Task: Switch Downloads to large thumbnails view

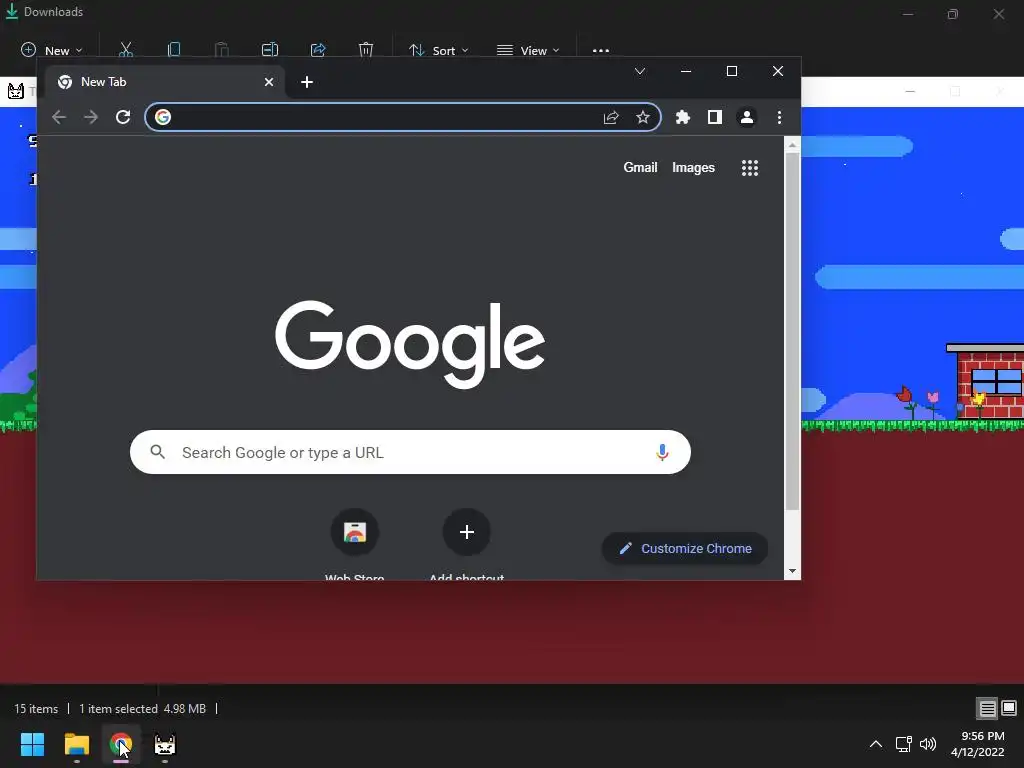Action: tap(1009, 708)
